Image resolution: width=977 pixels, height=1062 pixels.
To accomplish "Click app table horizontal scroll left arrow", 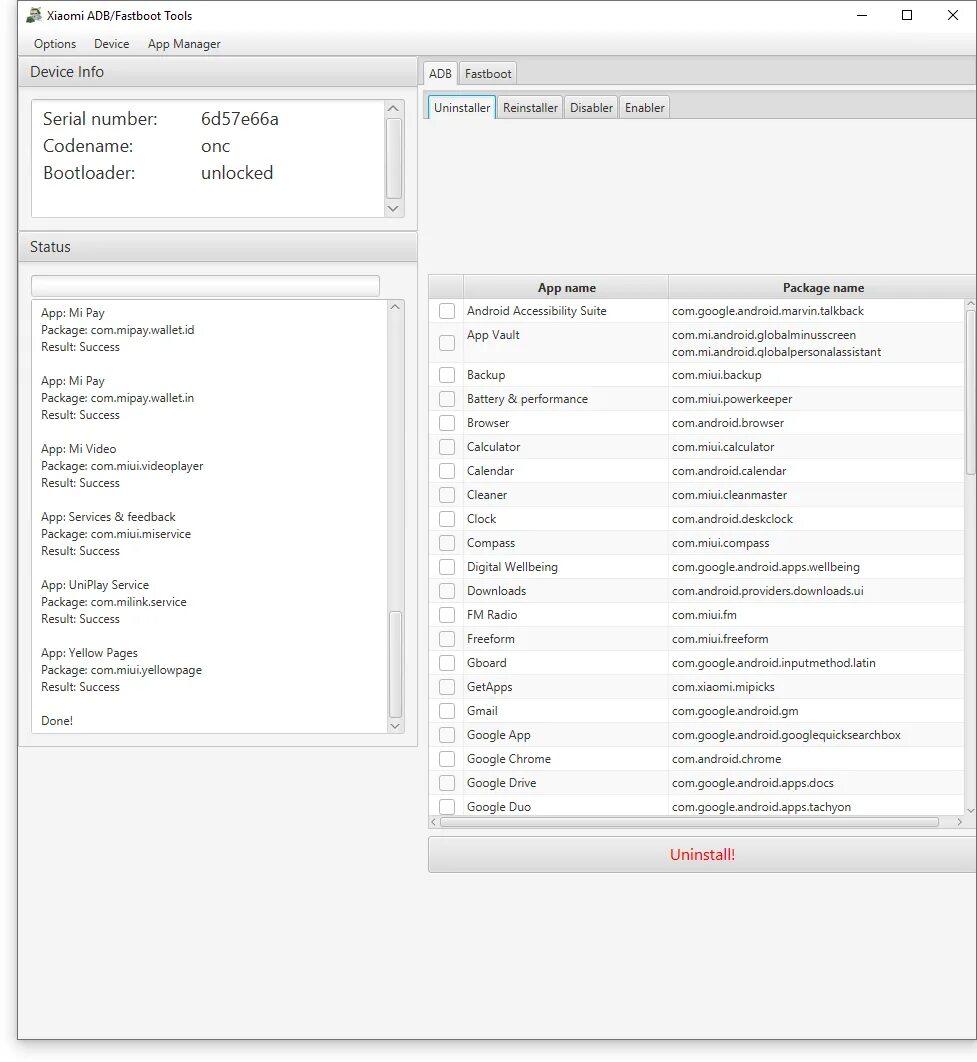I will click(433, 822).
